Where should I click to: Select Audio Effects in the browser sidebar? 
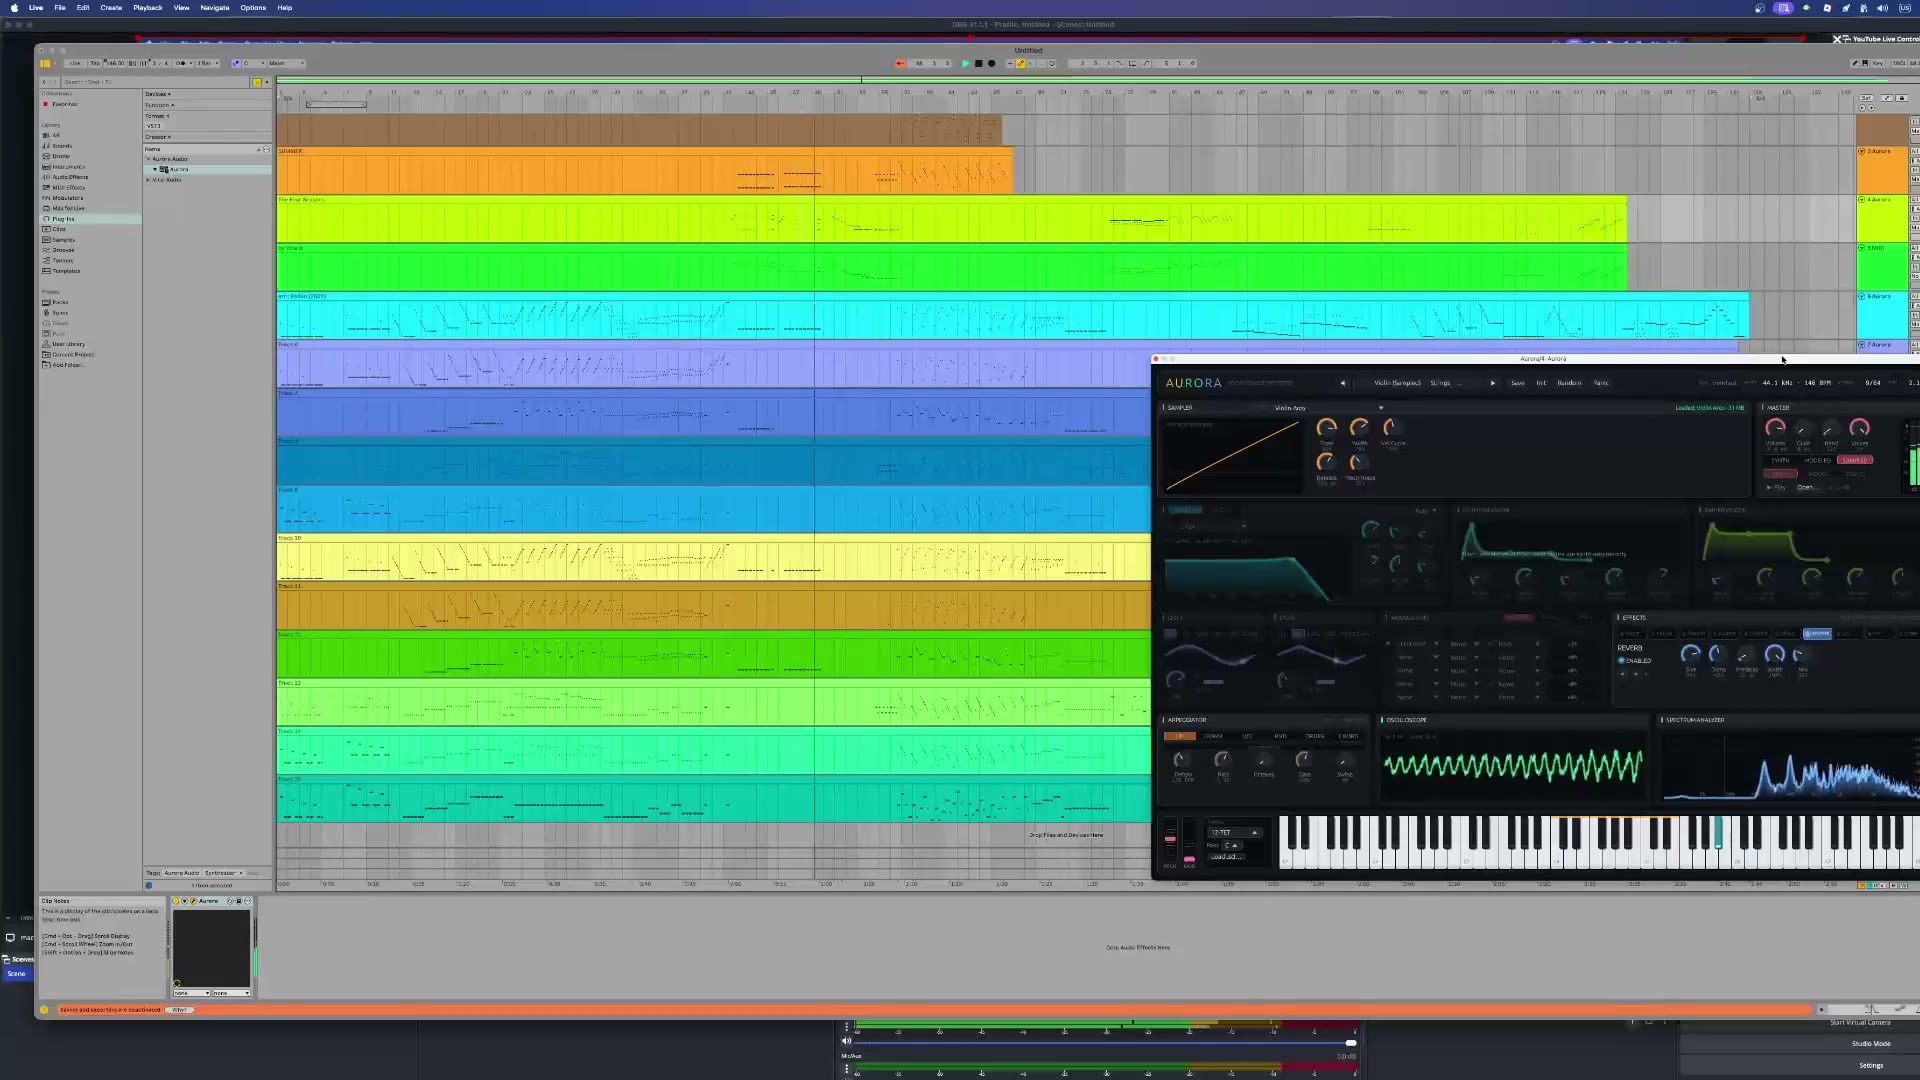point(70,177)
